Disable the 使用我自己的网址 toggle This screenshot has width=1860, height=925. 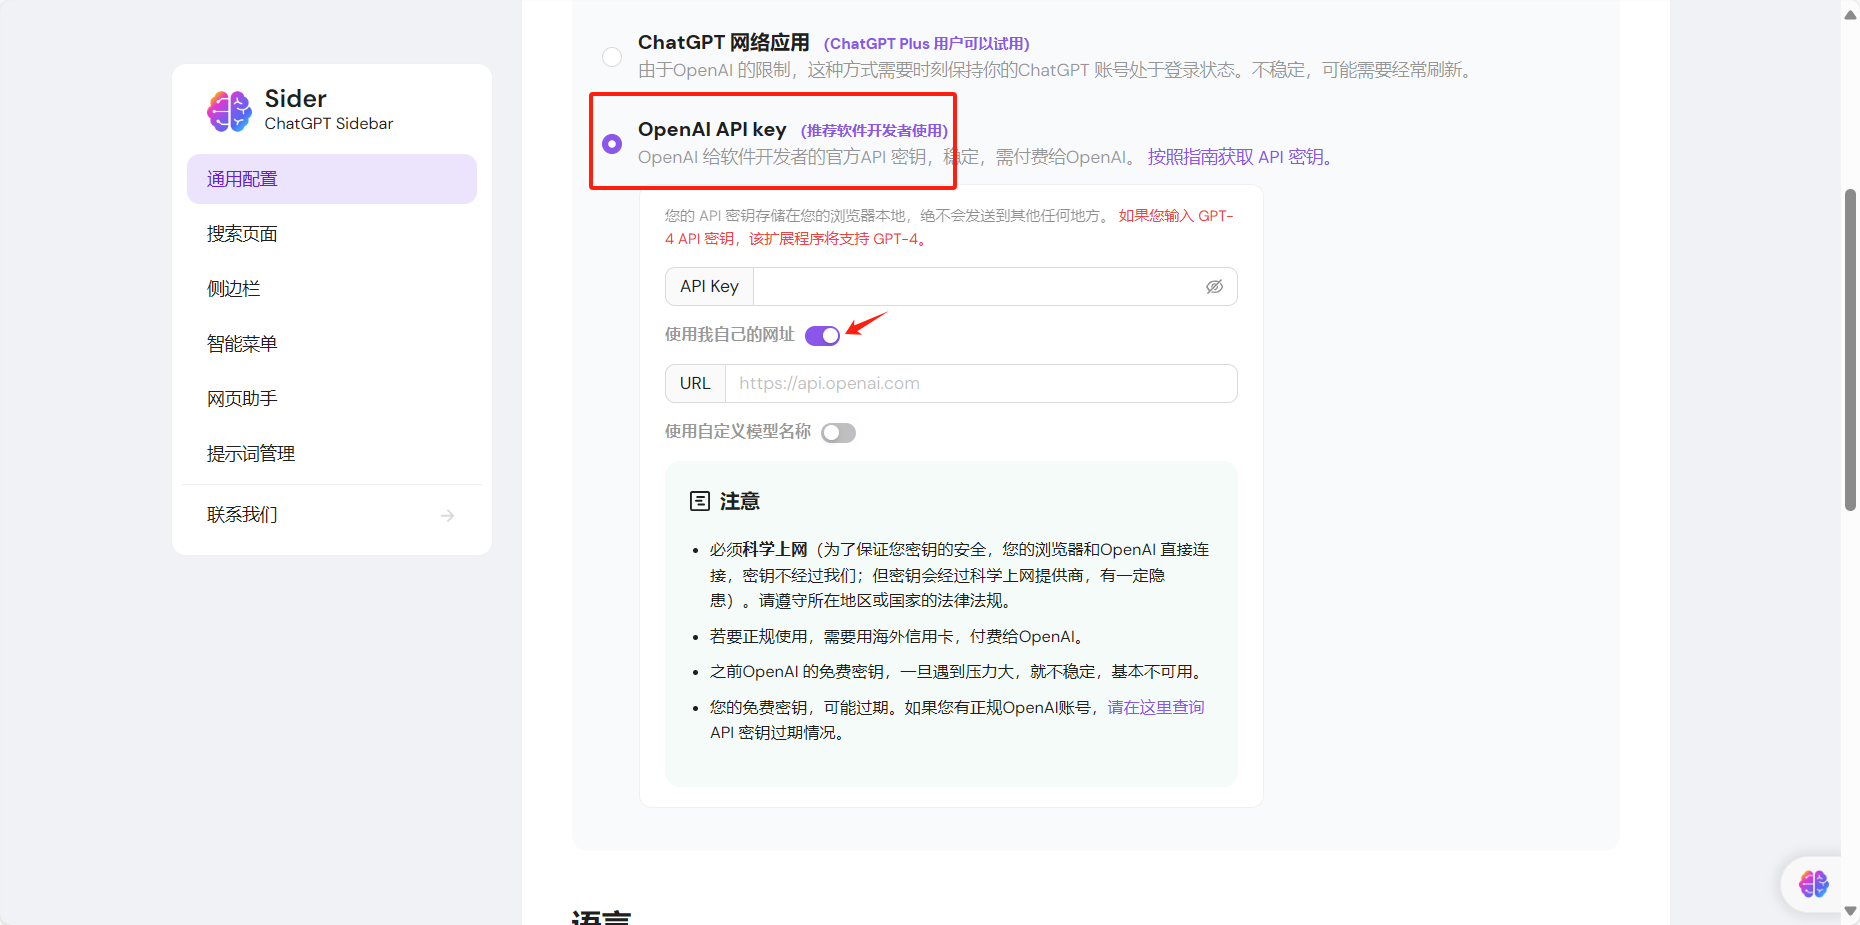822,336
